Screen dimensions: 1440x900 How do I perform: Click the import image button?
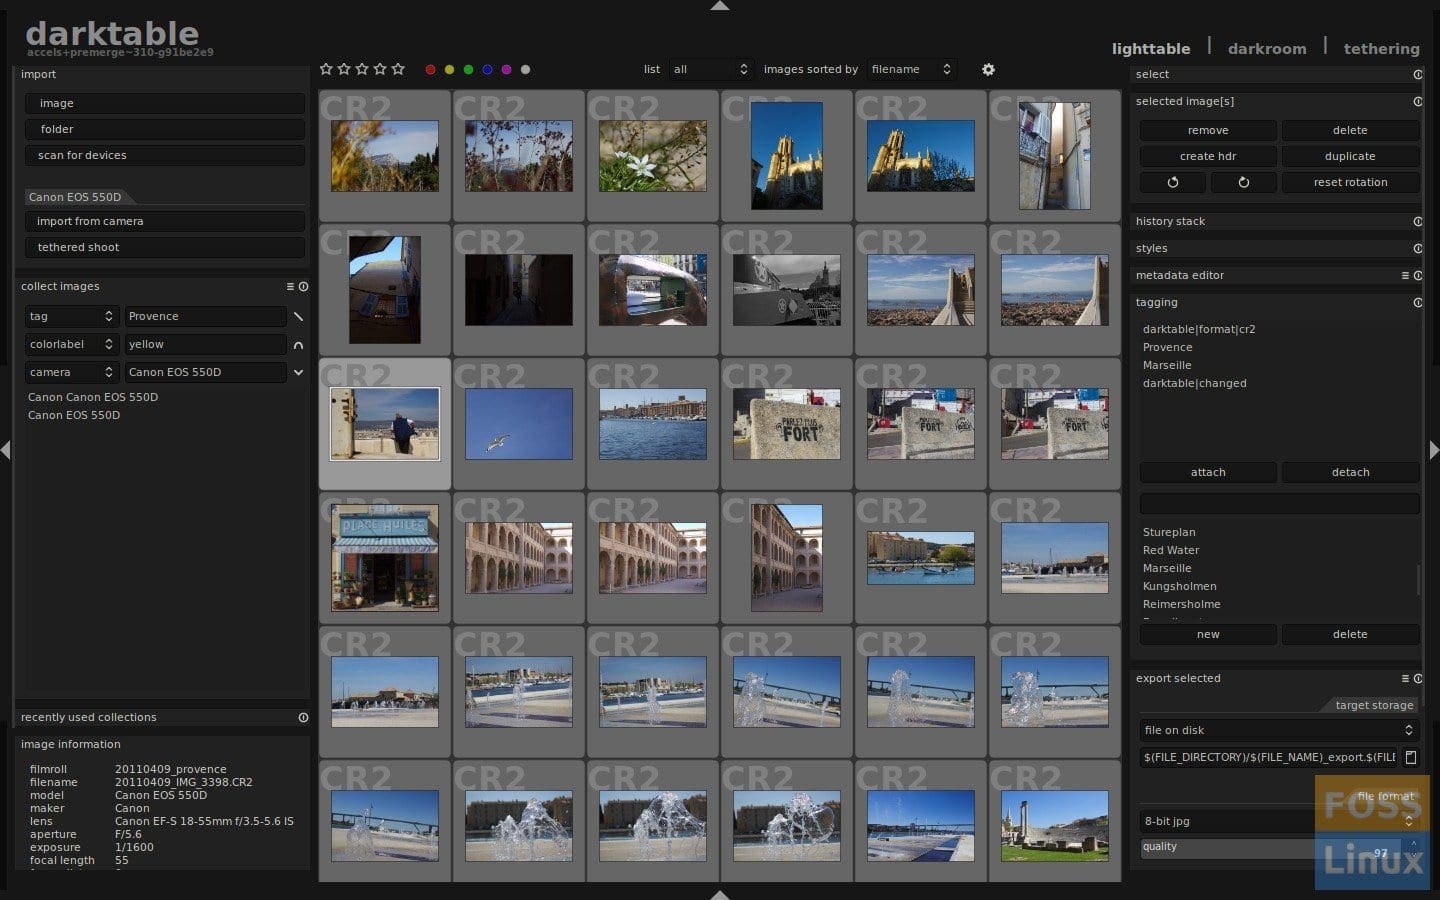tap(164, 103)
